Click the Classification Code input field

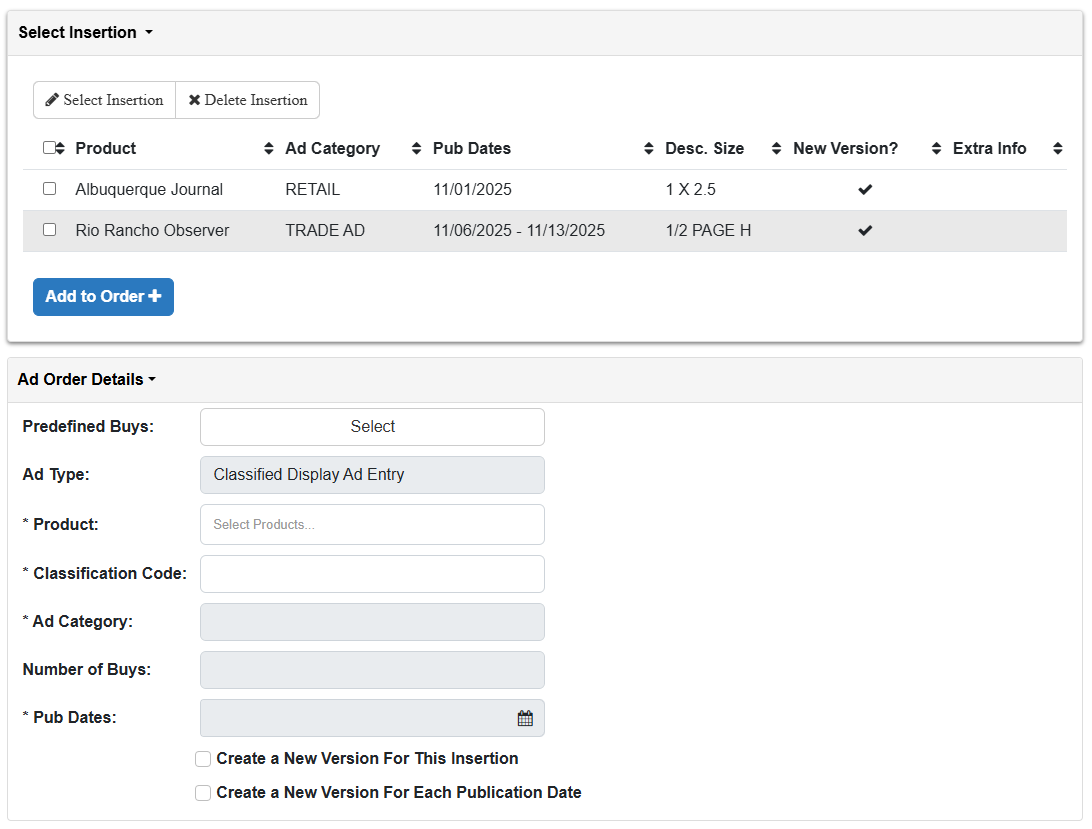tap(372, 574)
